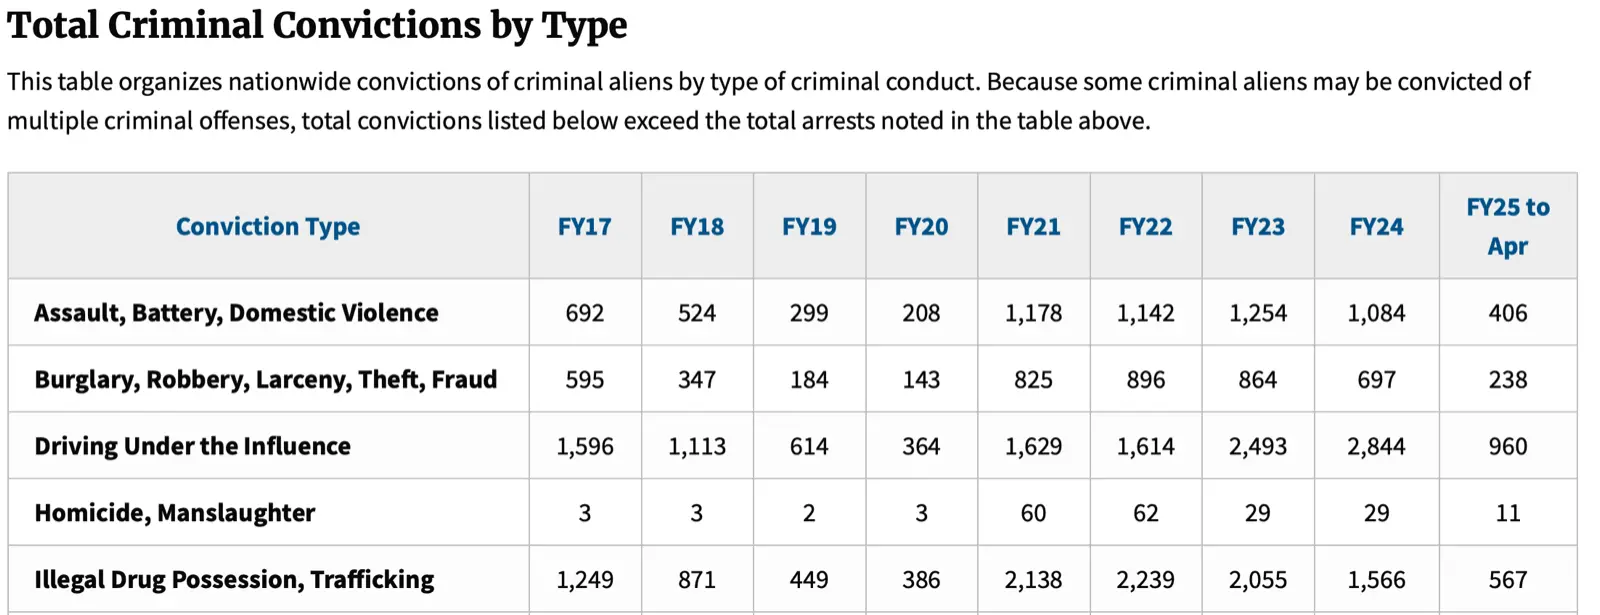Click the FY21 column header
This screenshot has height=615, width=1600.
coord(1033,227)
